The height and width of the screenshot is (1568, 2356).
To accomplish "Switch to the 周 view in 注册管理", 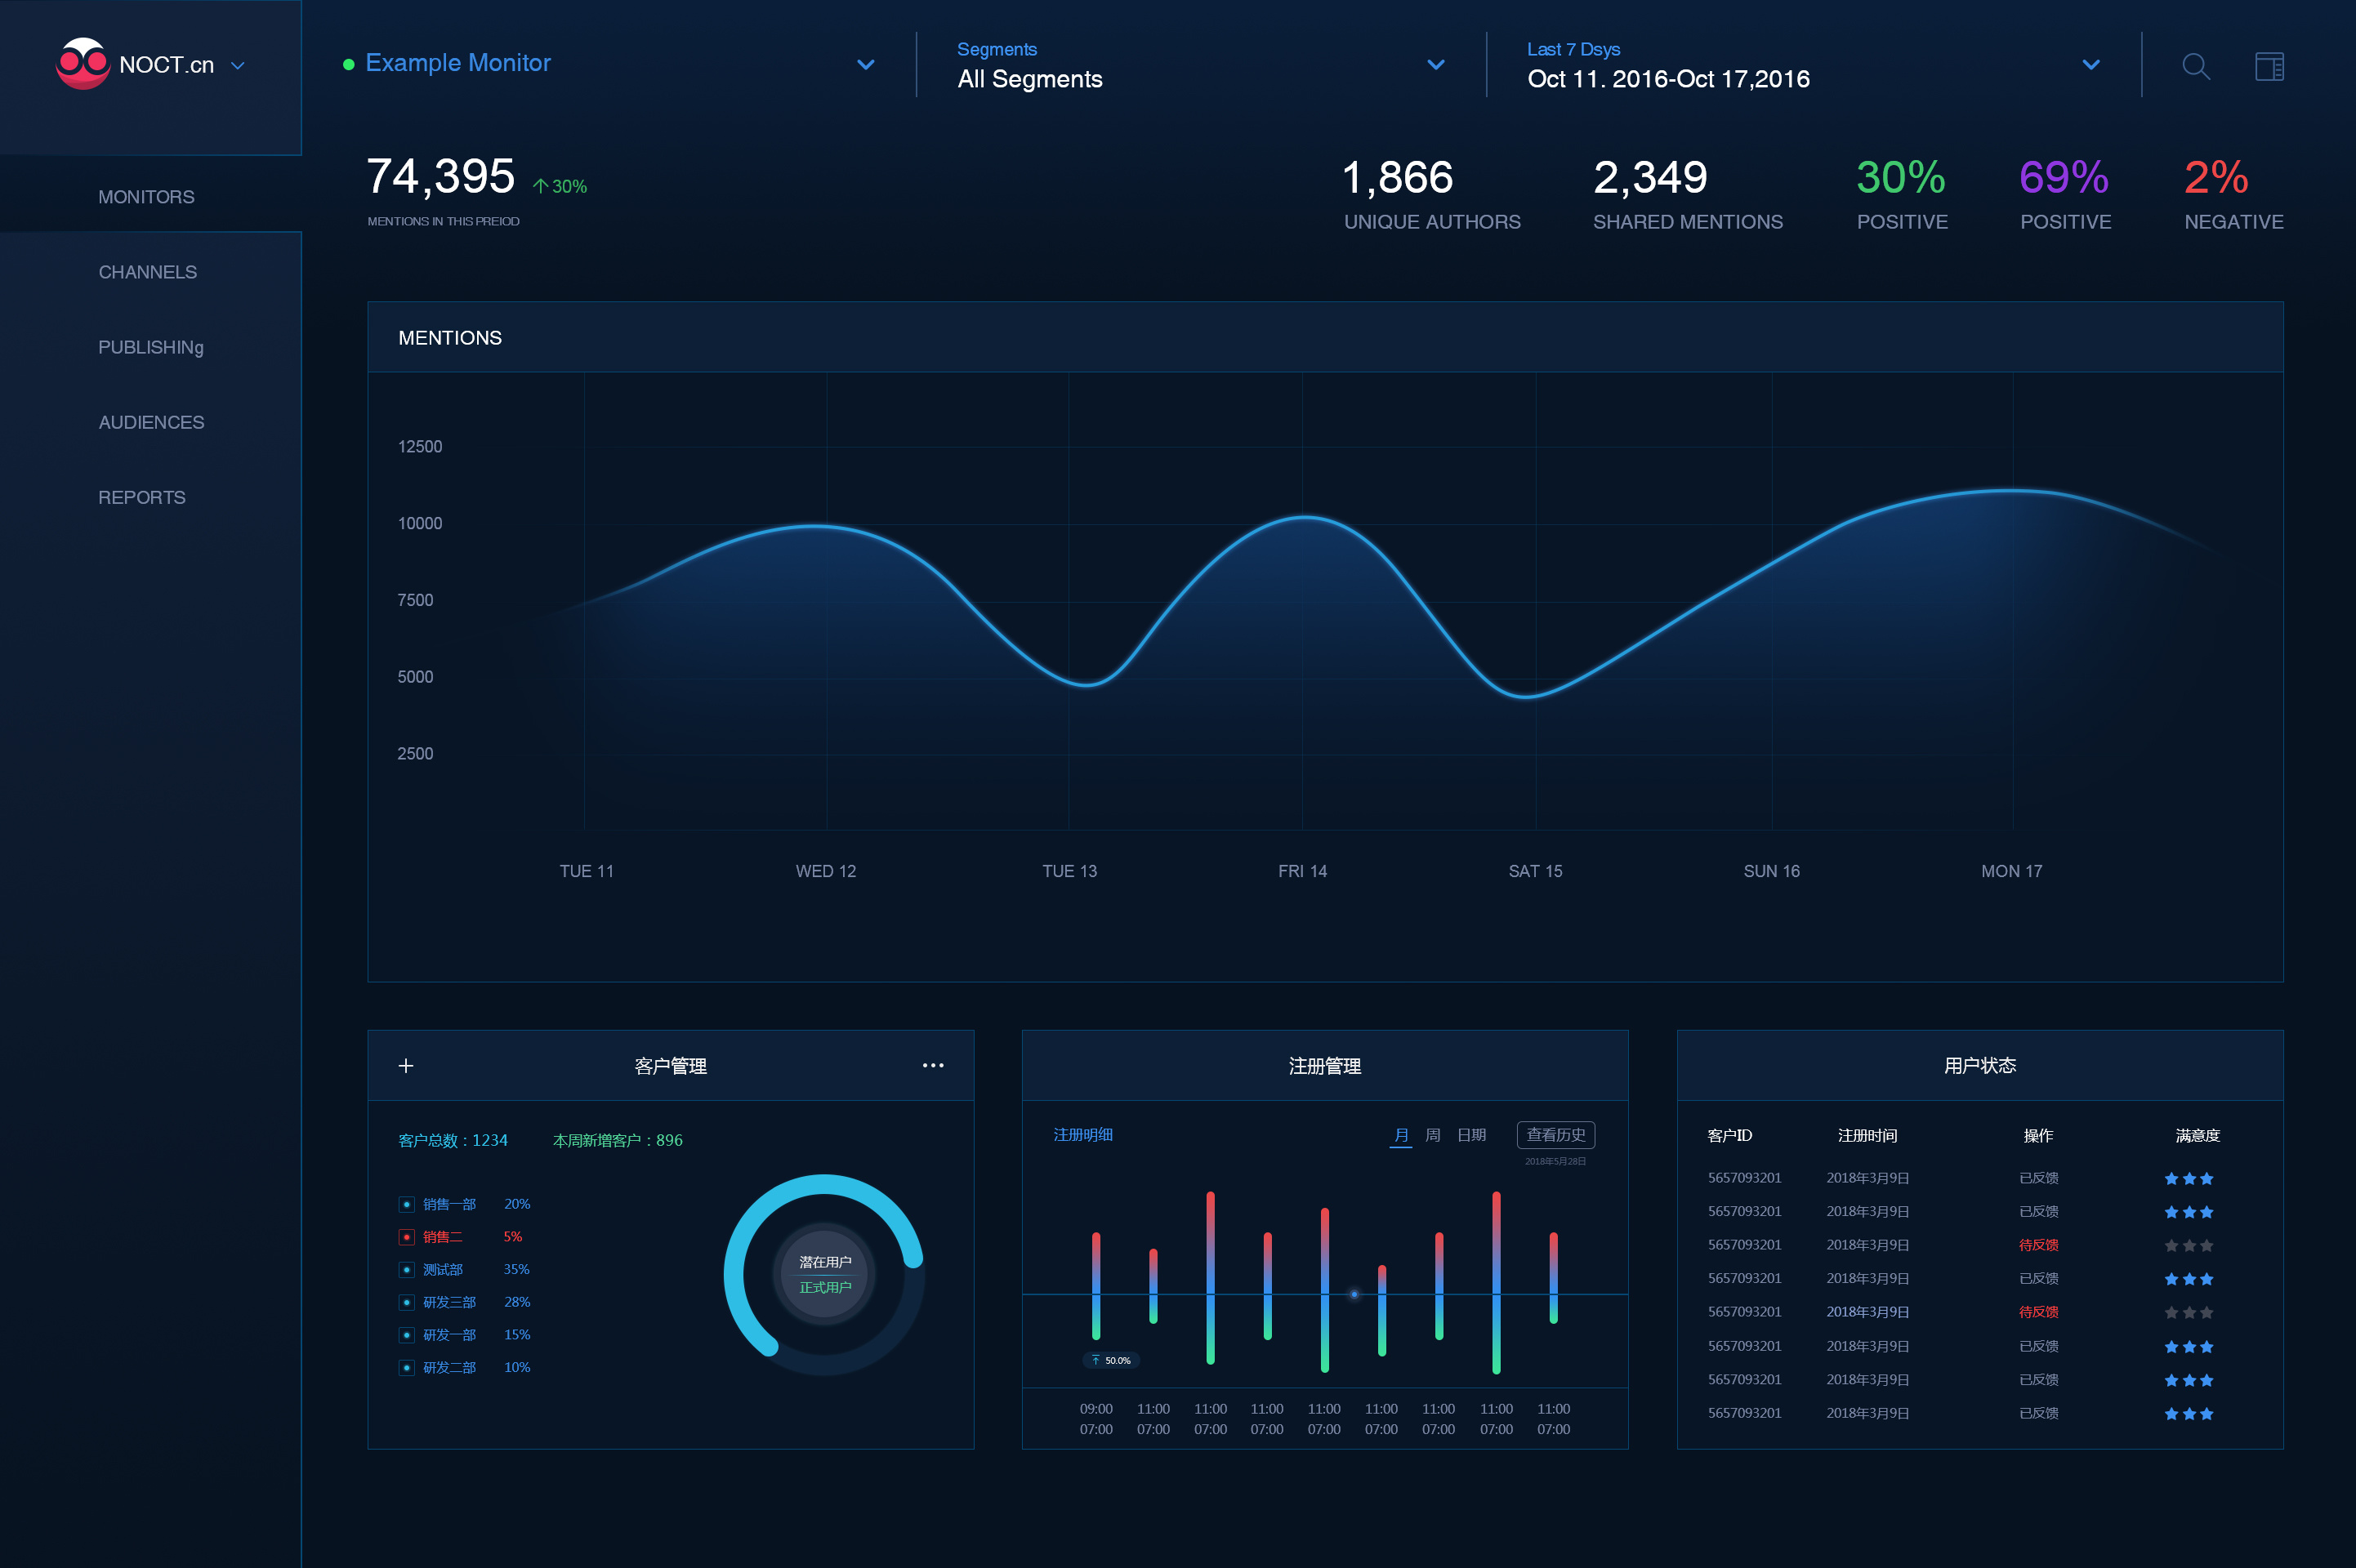I will tap(1433, 1135).
